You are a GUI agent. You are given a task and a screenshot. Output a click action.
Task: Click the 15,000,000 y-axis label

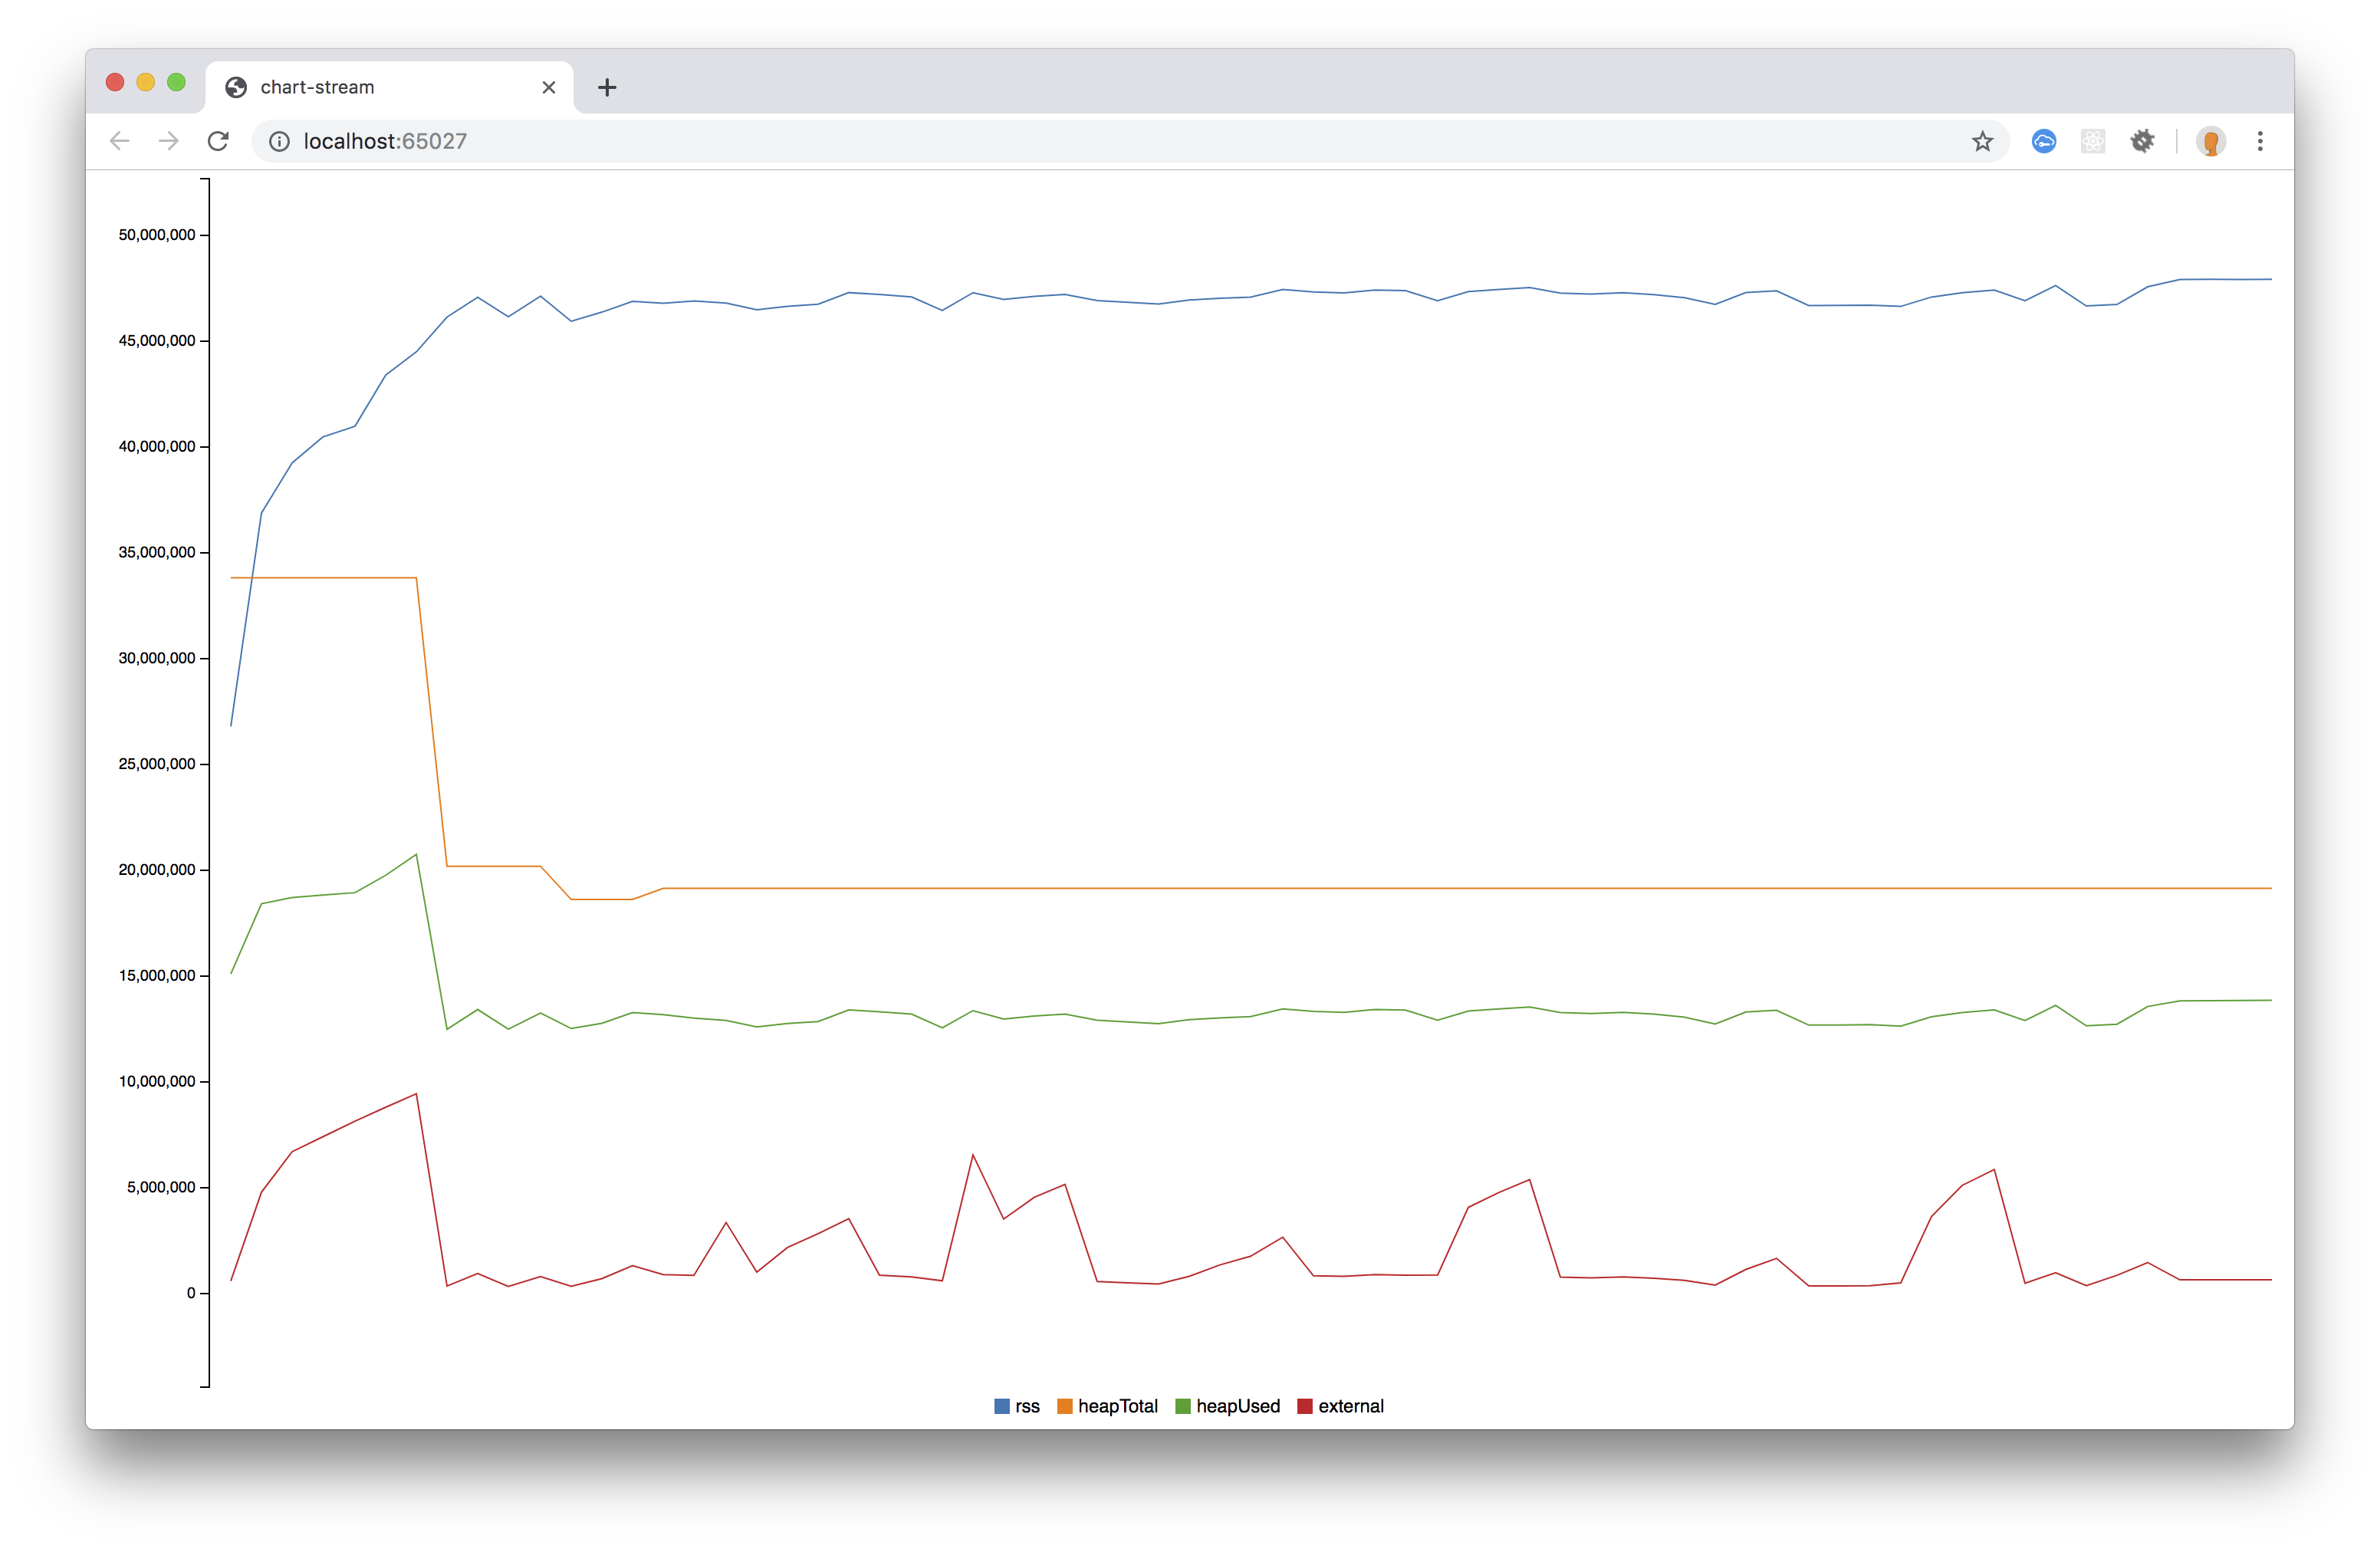pyautogui.click(x=157, y=976)
